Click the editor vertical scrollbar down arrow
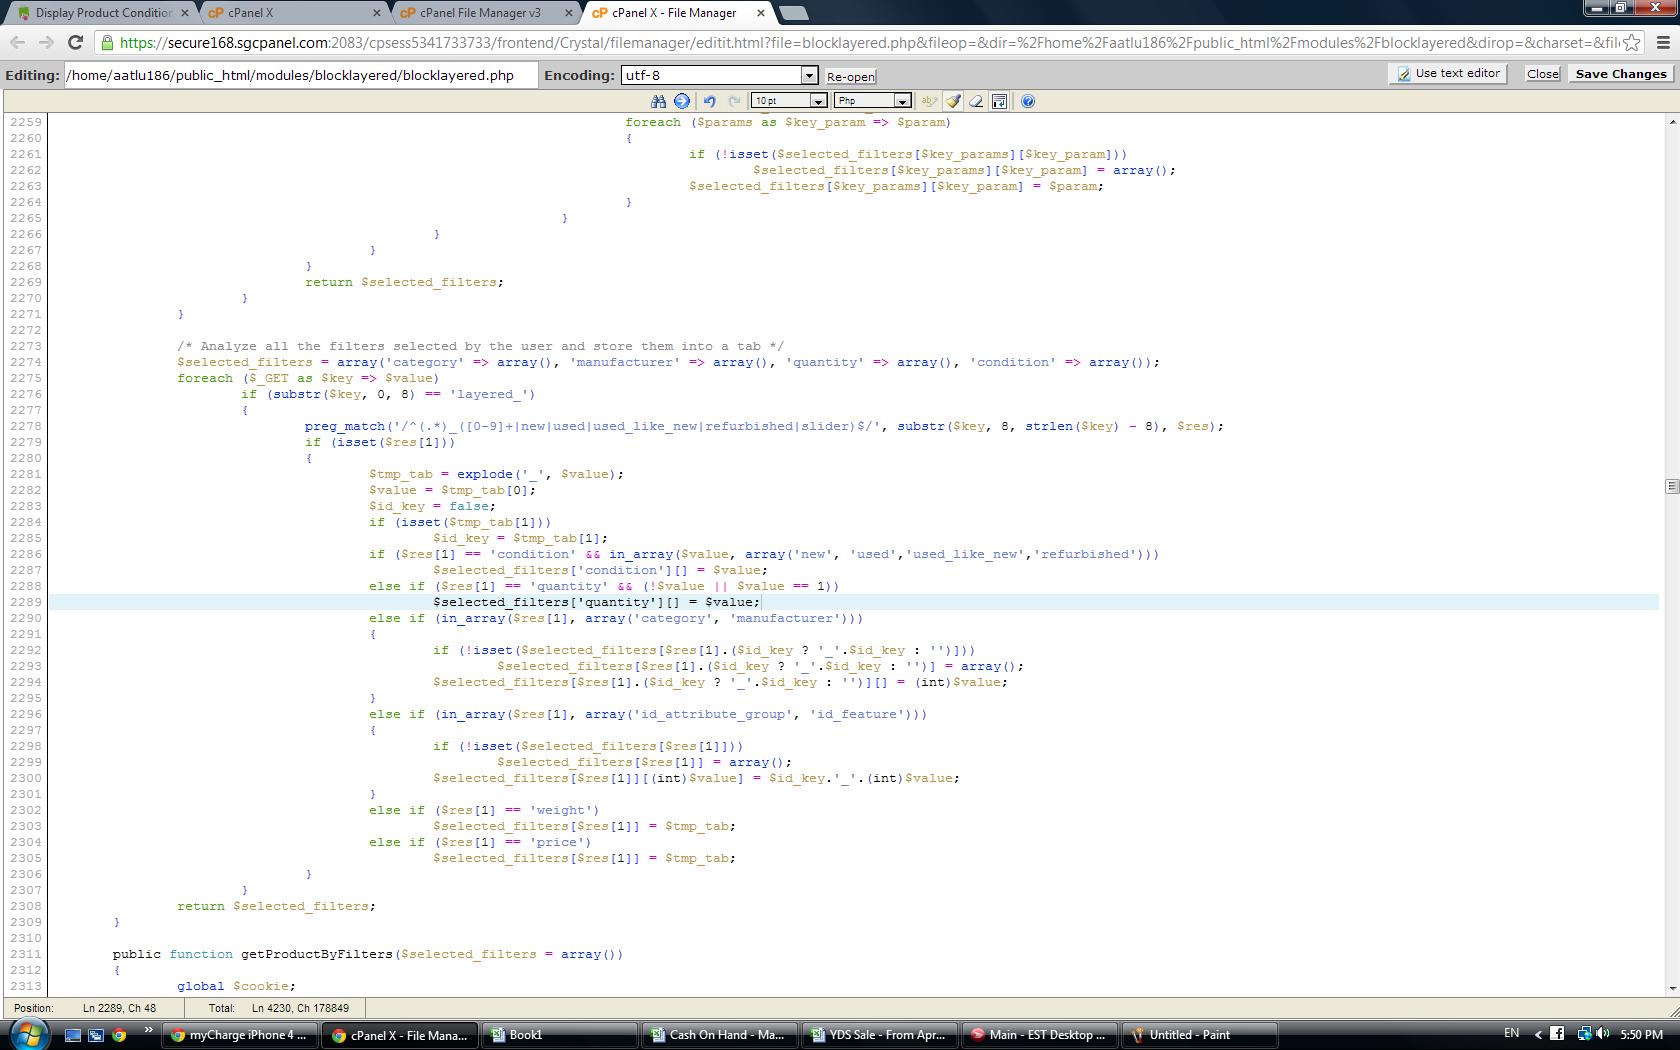The image size is (1680, 1050). (1671, 988)
